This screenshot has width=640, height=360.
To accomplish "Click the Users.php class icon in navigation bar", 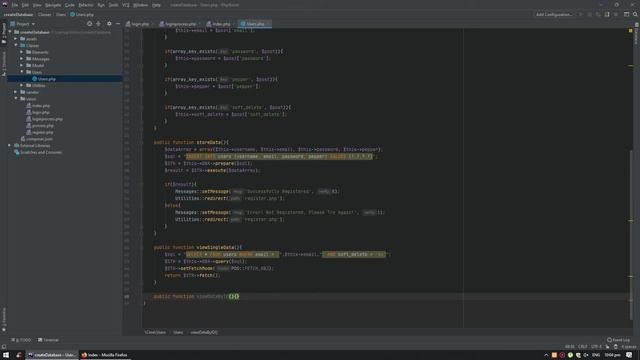I will (x=72, y=14).
